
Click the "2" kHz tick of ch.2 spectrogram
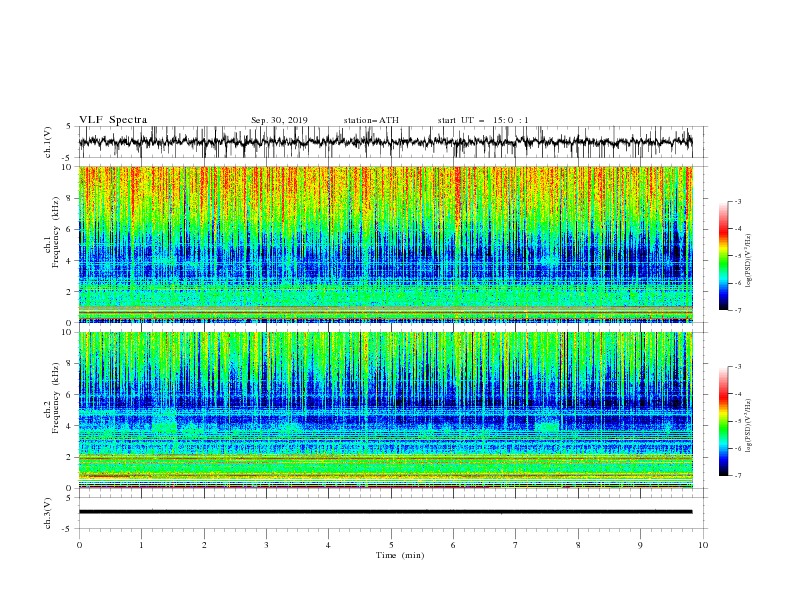(69, 457)
